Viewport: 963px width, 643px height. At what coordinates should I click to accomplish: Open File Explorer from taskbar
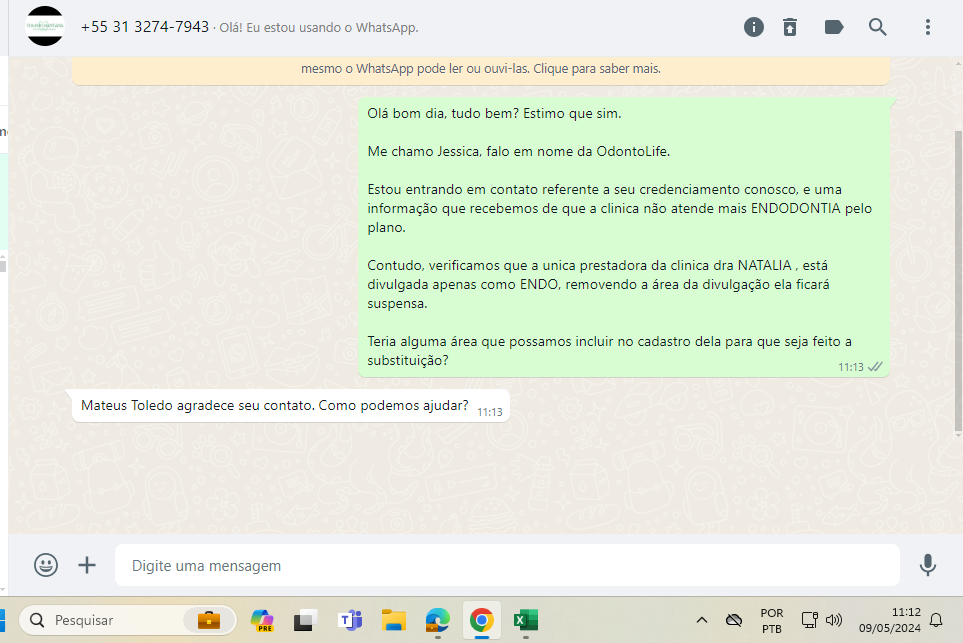pos(394,620)
